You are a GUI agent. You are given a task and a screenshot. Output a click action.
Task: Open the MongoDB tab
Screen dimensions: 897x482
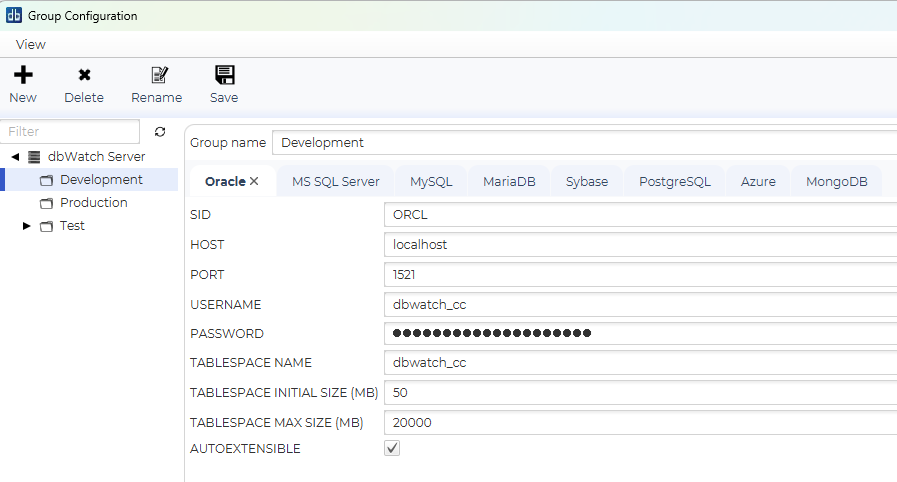[x=836, y=181]
